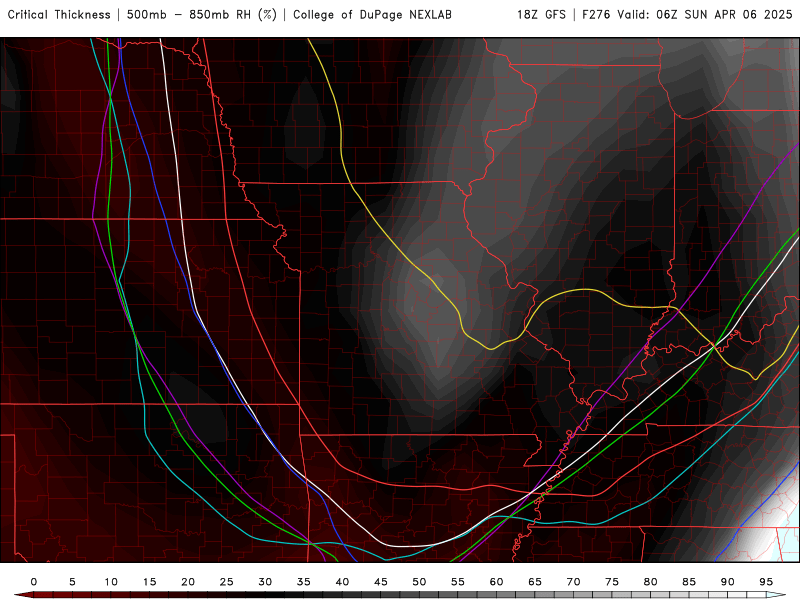The height and width of the screenshot is (600, 800).
Task: Click the '45' label on the color scale
Action: 381,582
